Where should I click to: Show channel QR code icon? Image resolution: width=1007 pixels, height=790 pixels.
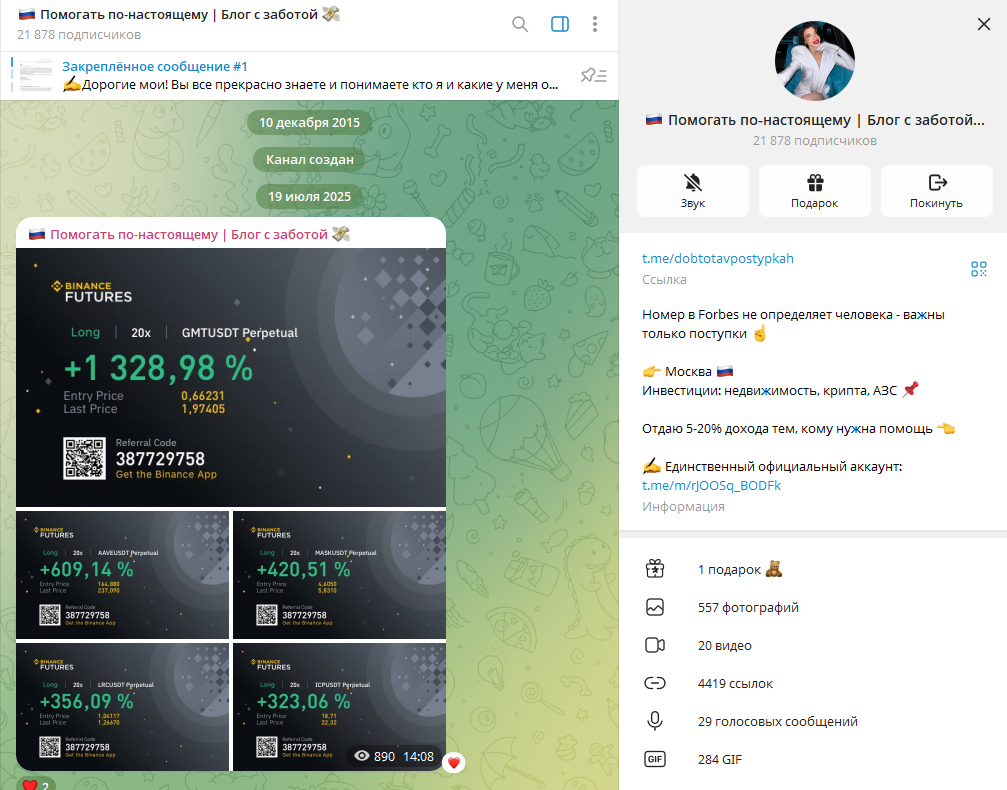click(x=978, y=268)
